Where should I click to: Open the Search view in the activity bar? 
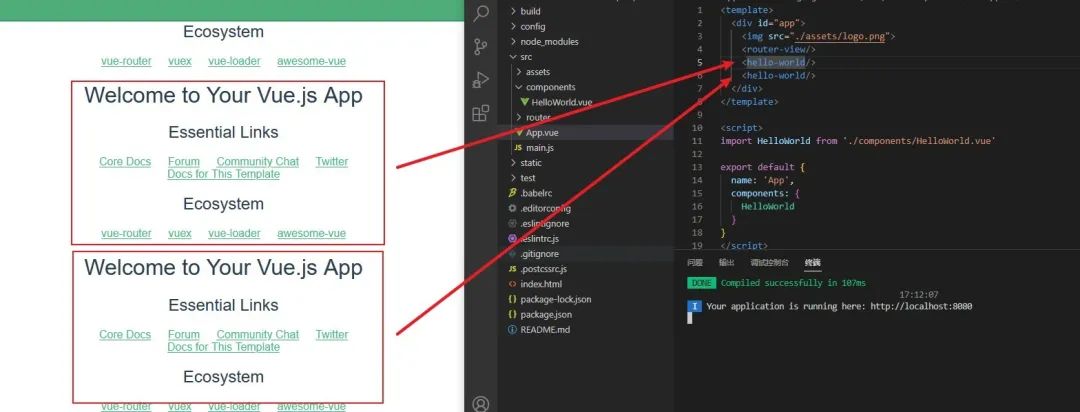click(x=481, y=12)
